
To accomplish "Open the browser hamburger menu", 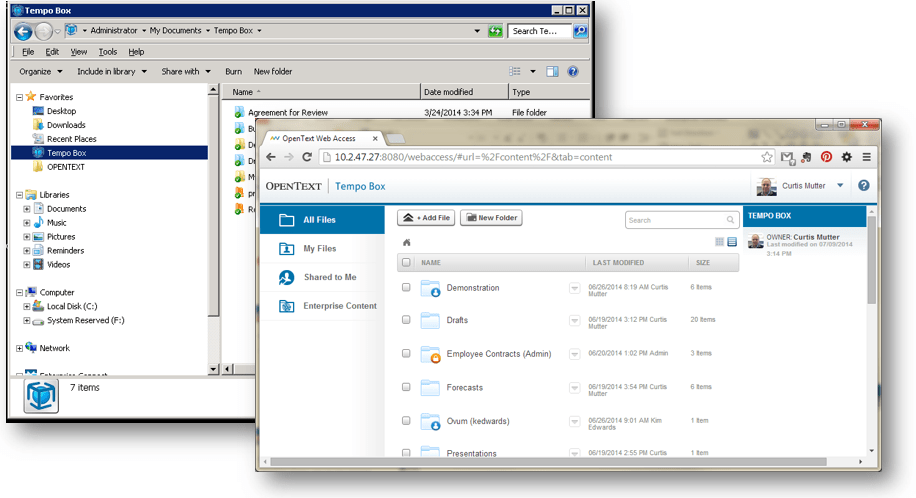I will pos(867,157).
